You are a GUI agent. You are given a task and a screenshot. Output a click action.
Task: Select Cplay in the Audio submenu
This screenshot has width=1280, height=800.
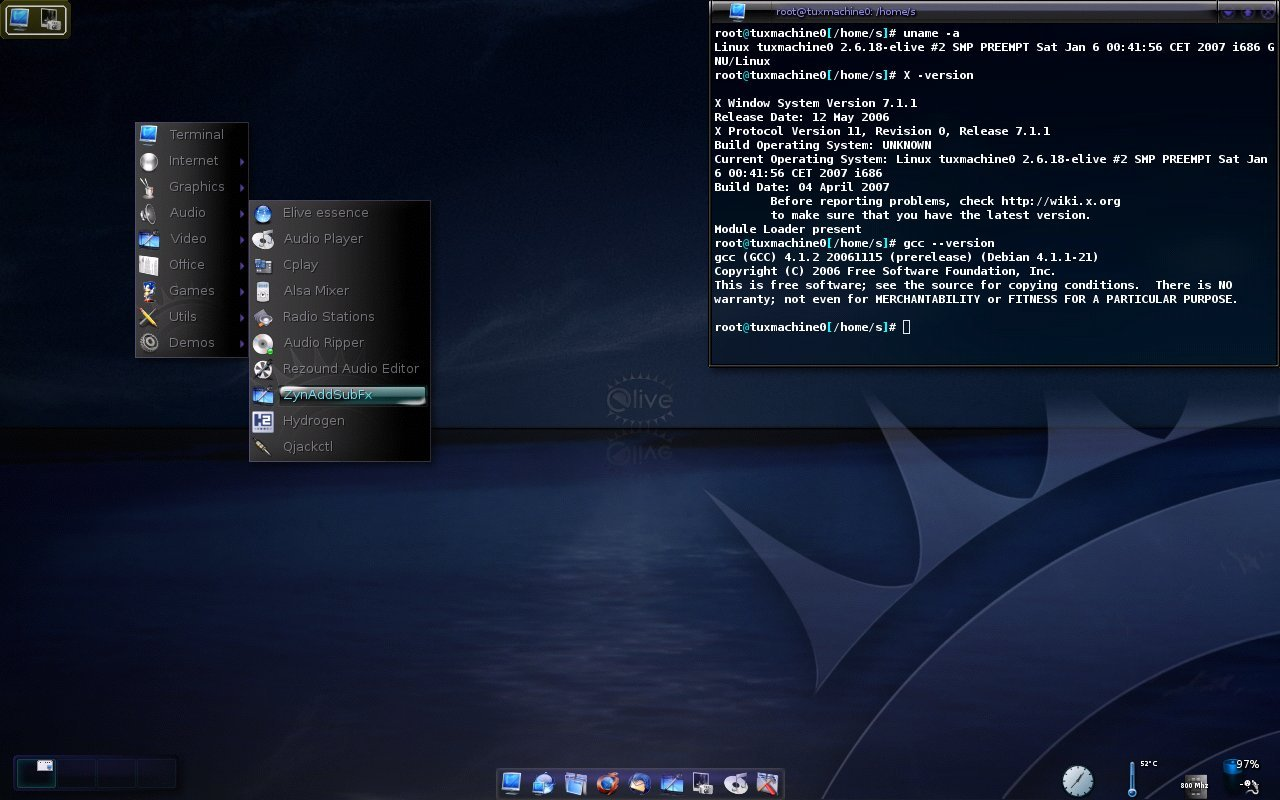click(x=340, y=265)
